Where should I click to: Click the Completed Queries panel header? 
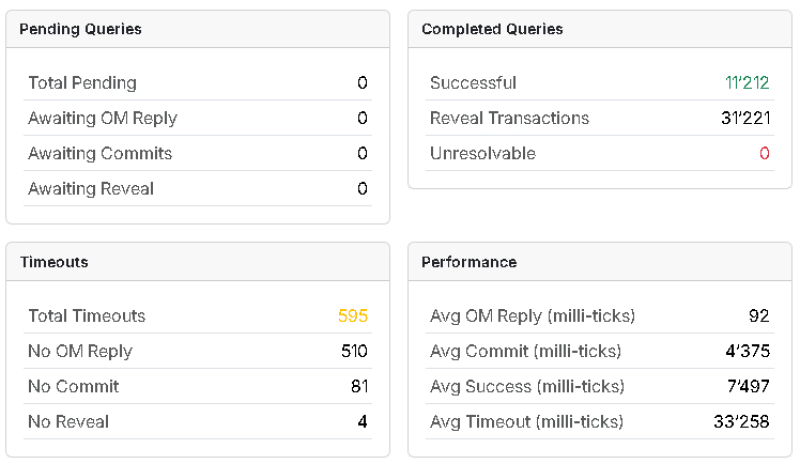pos(492,29)
